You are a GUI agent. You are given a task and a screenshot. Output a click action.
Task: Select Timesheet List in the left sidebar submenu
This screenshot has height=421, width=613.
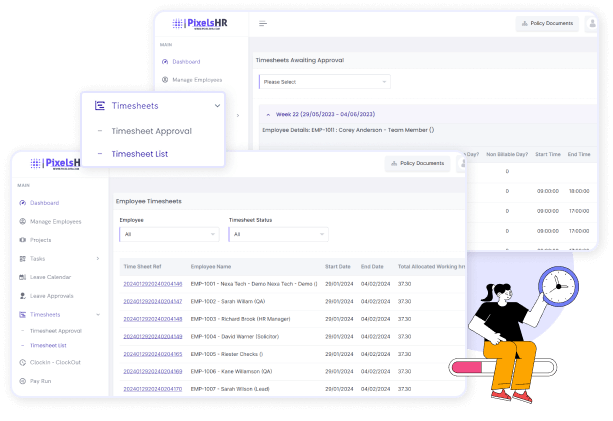pos(49,345)
